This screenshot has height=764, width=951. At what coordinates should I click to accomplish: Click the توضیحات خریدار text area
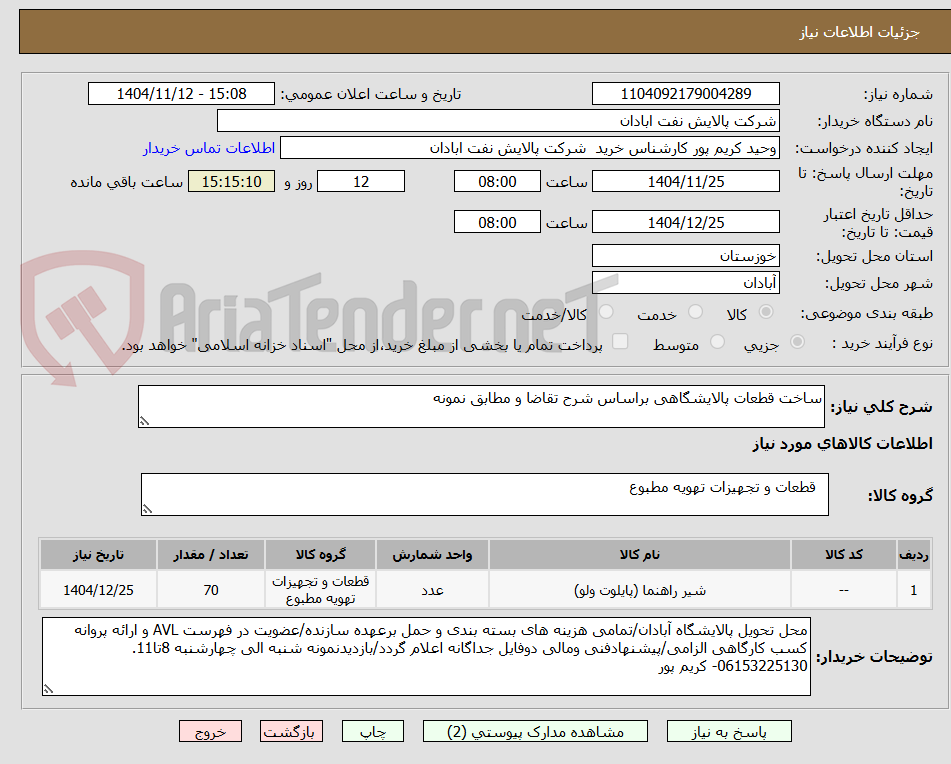(426, 657)
